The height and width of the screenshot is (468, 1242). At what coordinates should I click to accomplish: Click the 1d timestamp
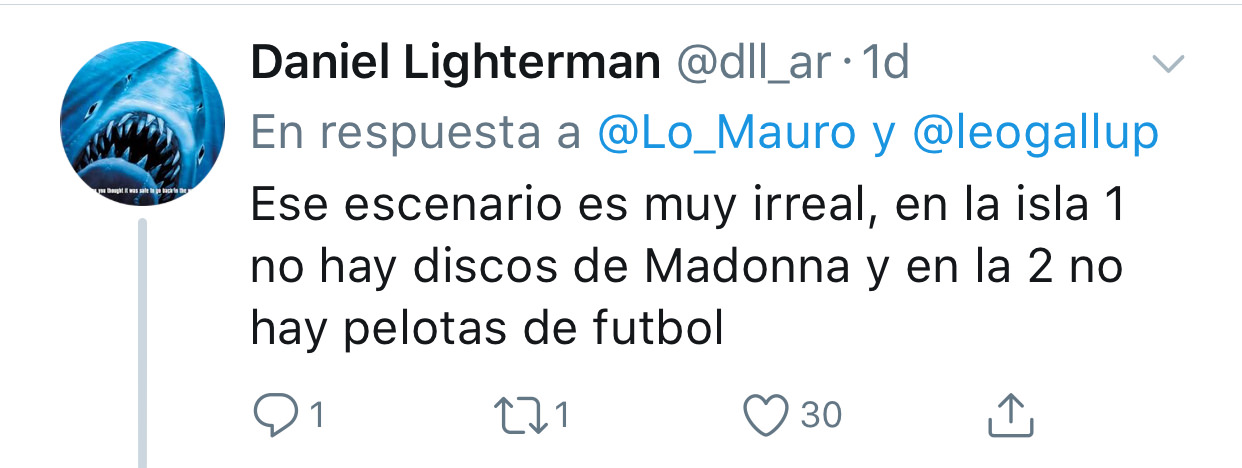point(884,65)
